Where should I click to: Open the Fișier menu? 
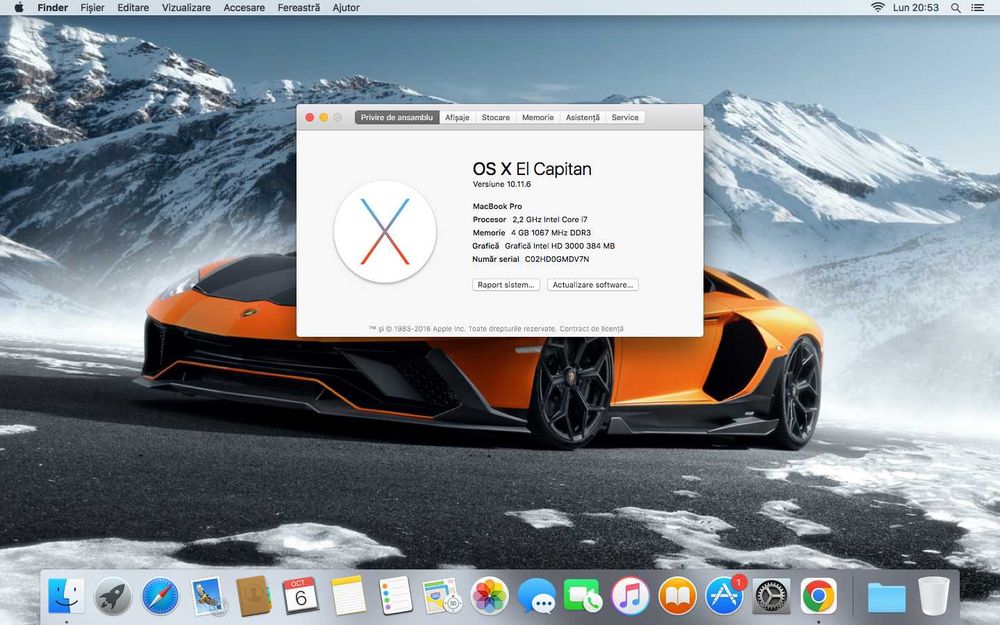(92, 8)
